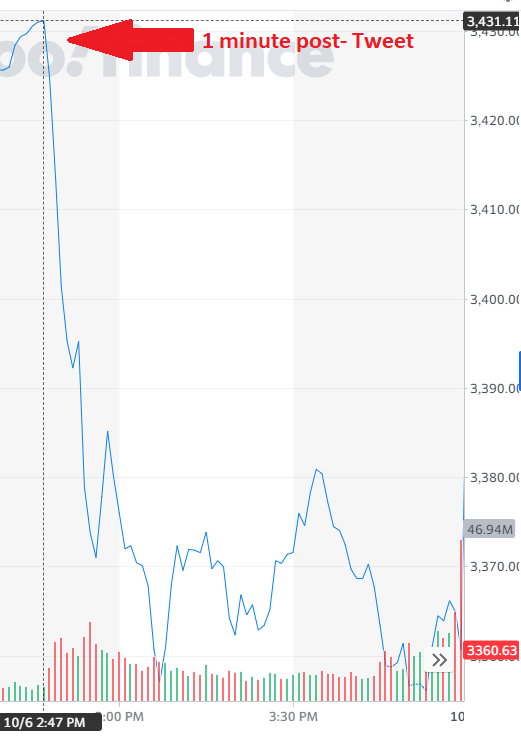Click the partially hidden 3:00 PM axis label

coord(122,717)
